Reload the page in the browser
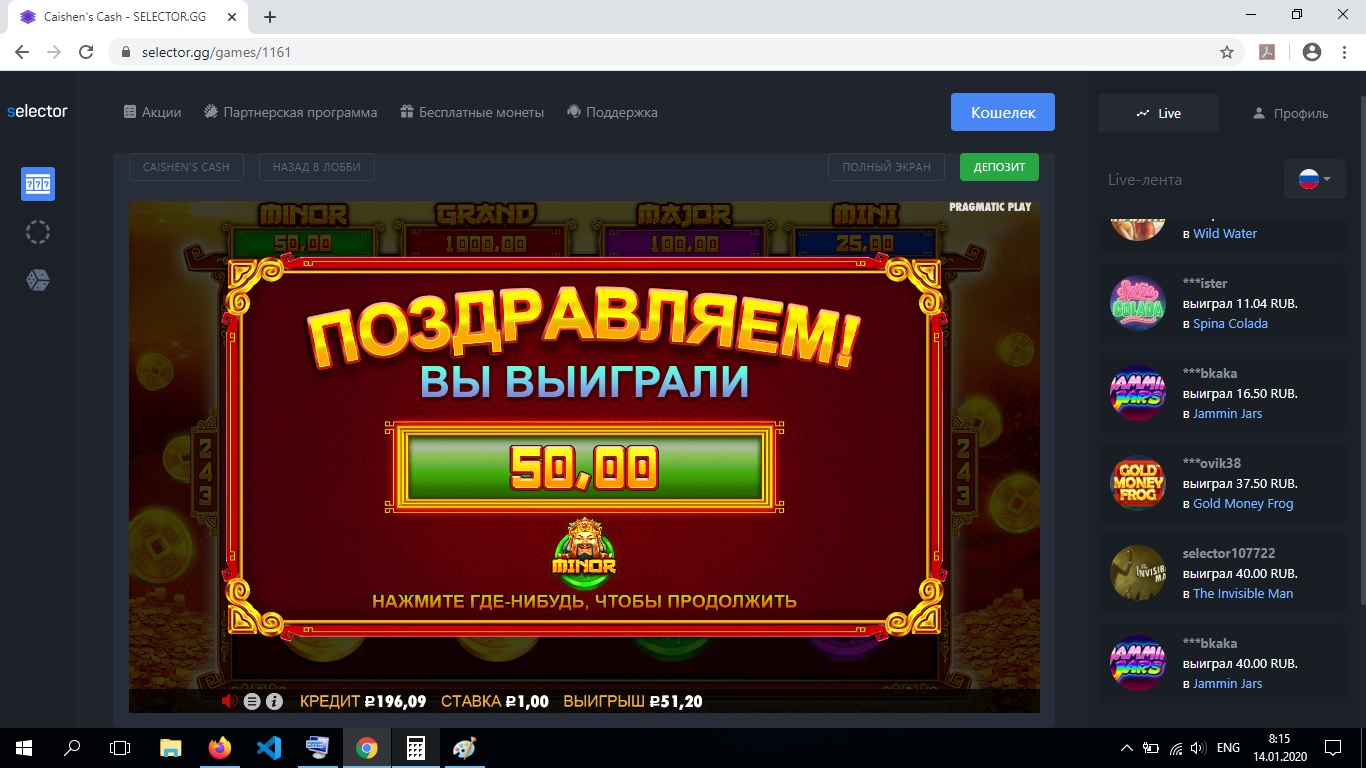This screenshot has width=1366, height=768. click(x=86, y=52)
